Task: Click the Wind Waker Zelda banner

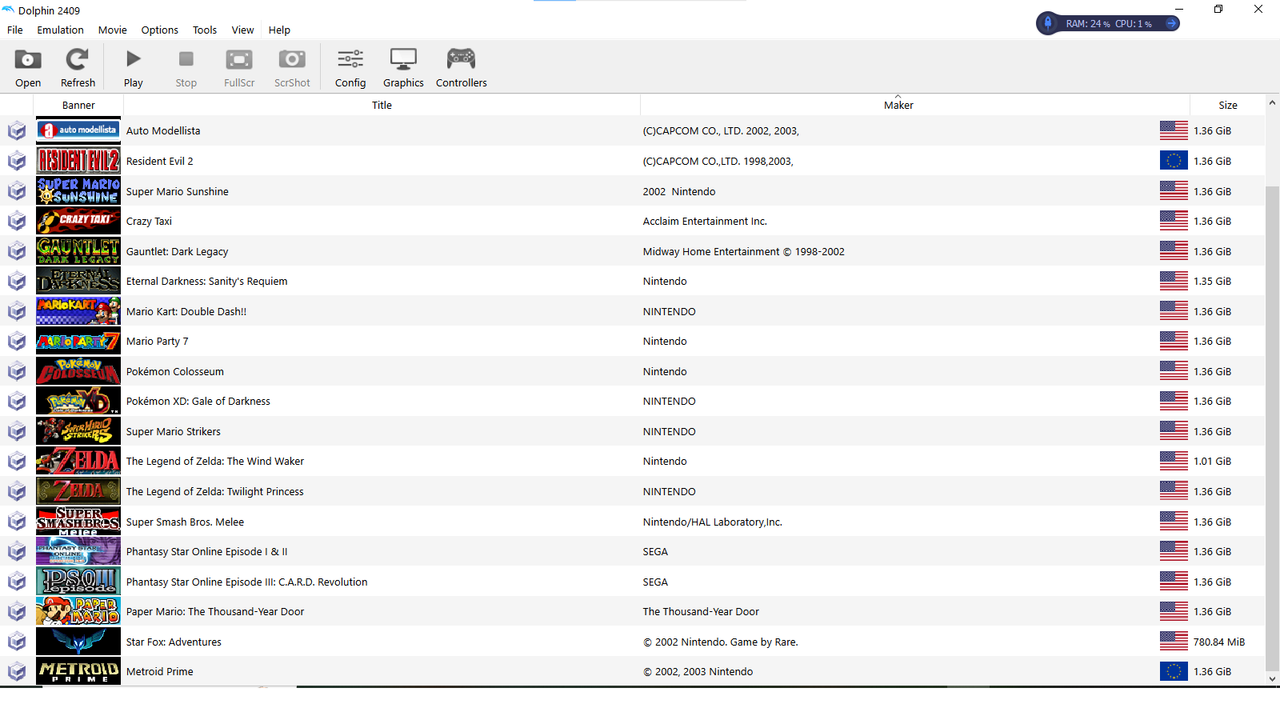Action: tap(78, 461)
